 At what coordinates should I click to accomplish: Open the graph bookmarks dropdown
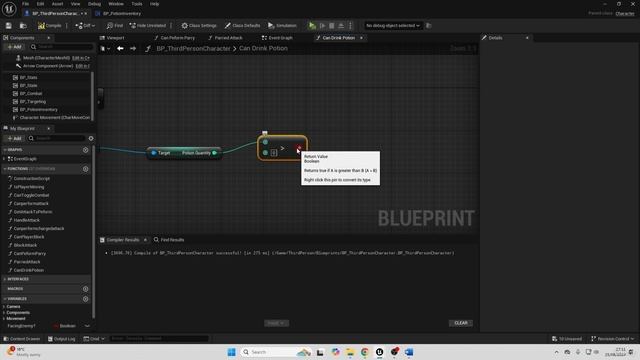pyautogui.click(x=105, y=48)
